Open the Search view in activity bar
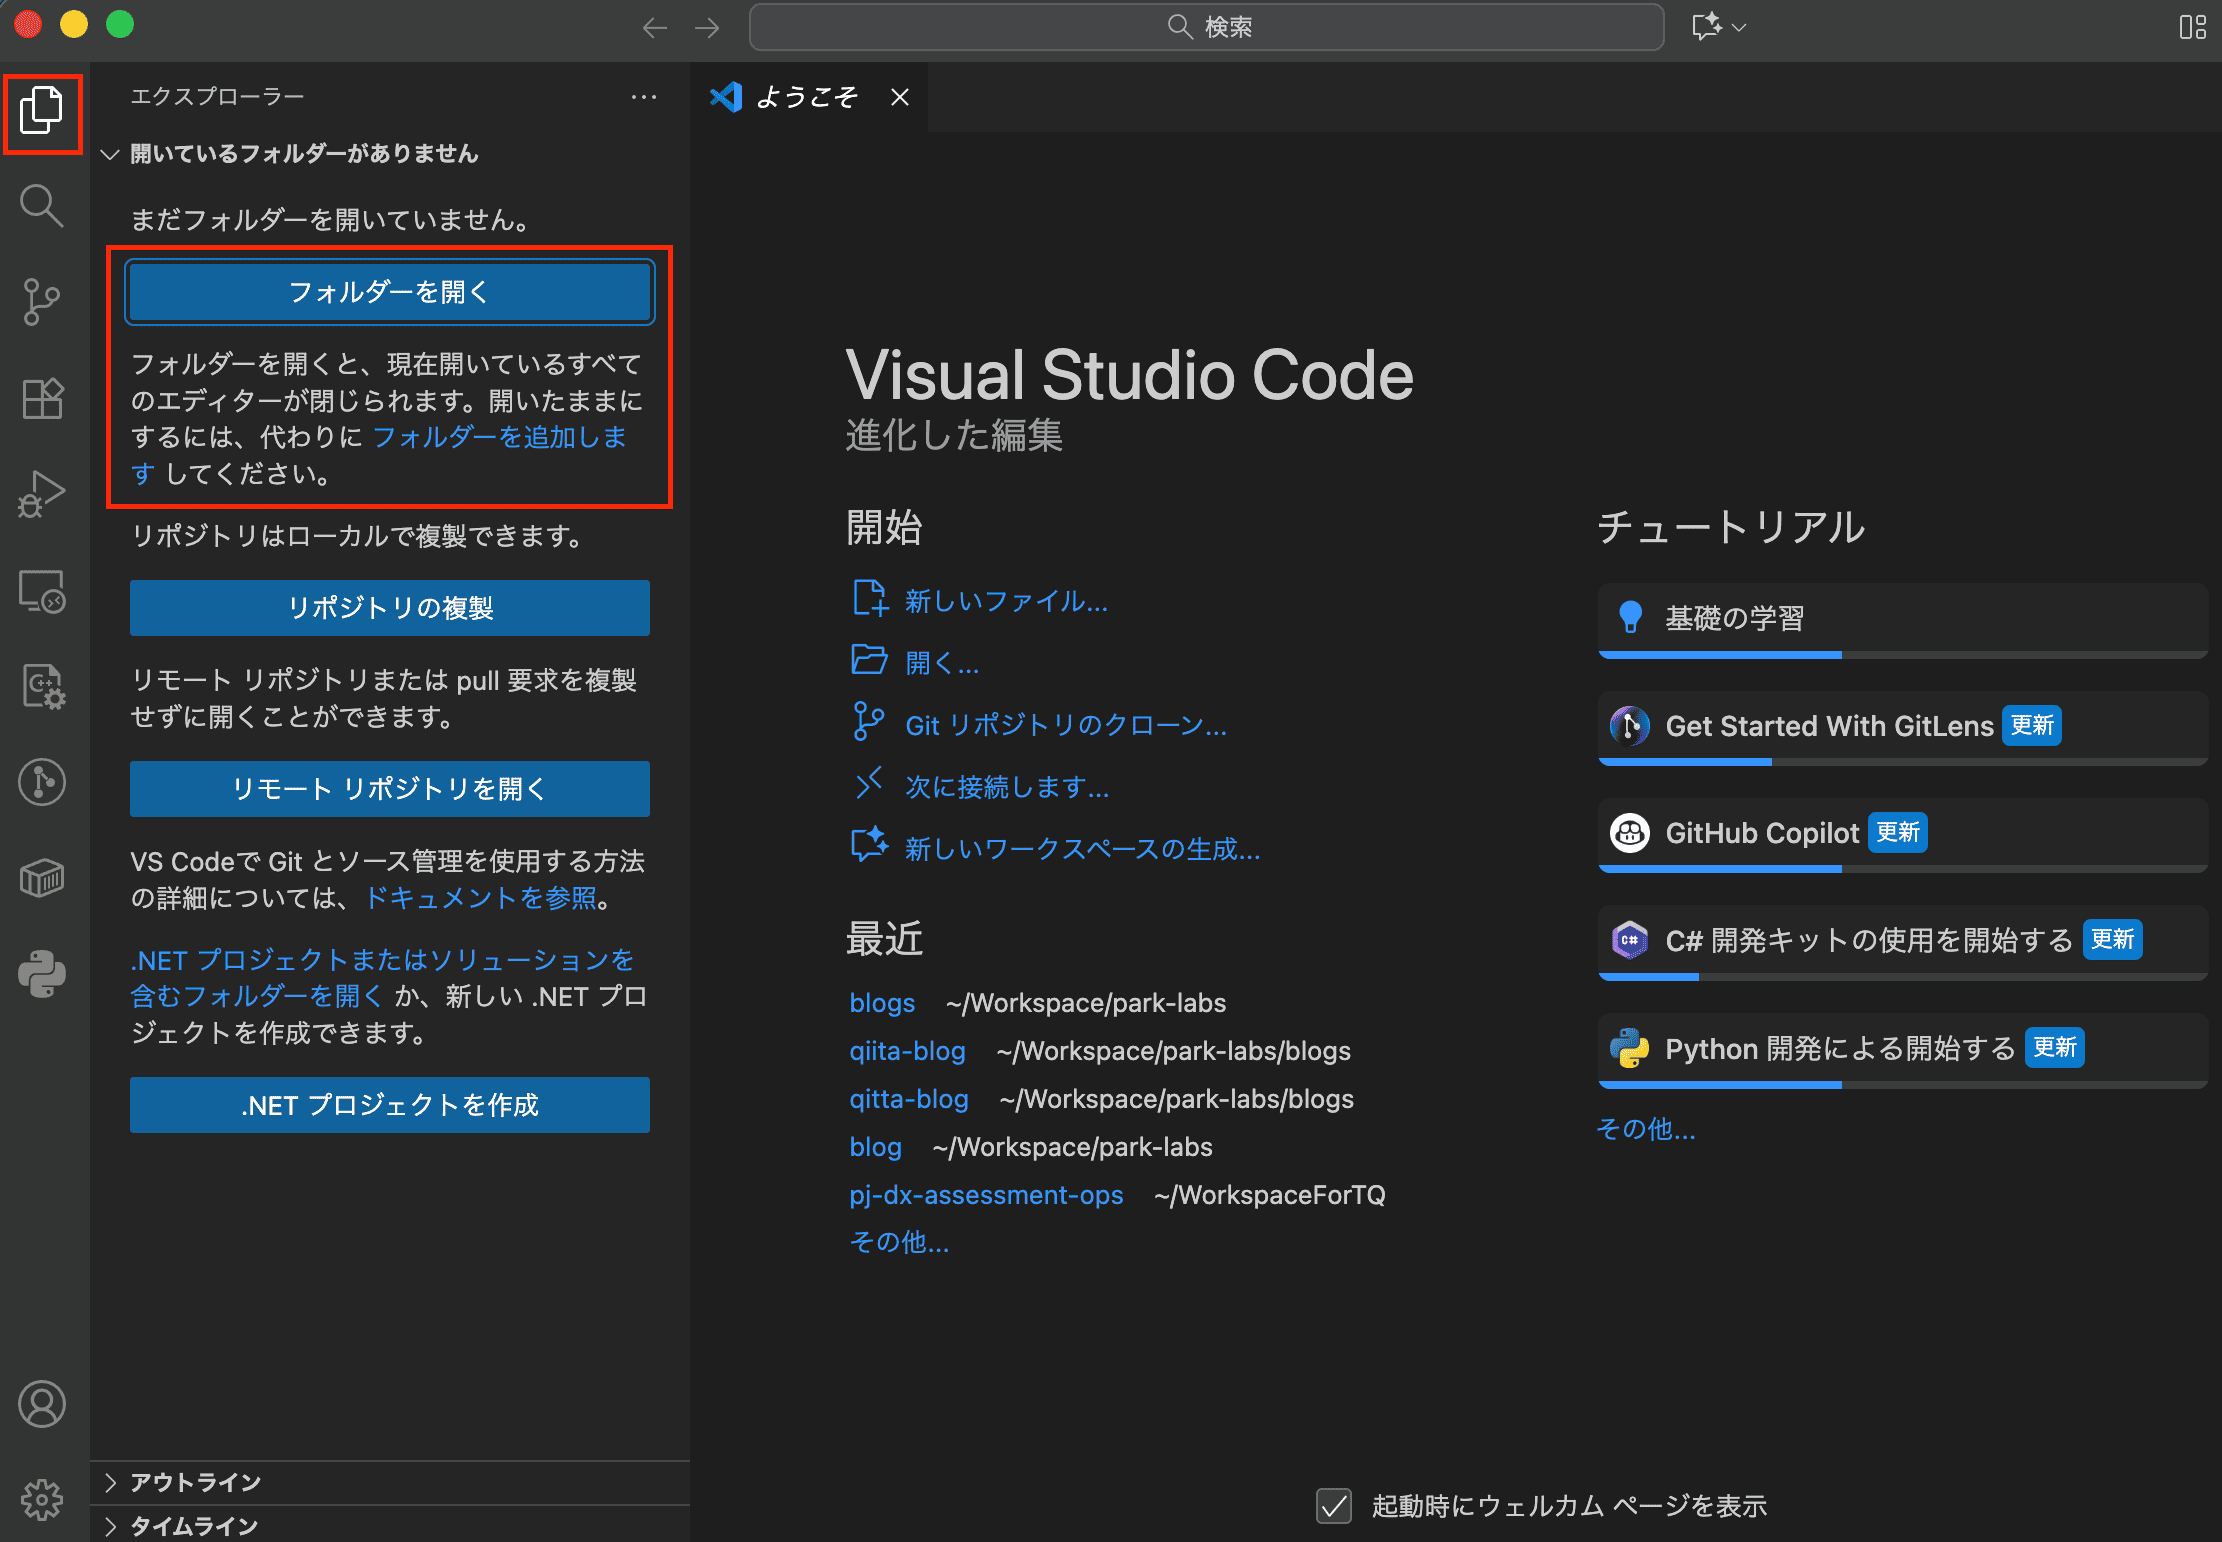Viewport: 2222px width, 1542px height. click(x=41, y=205)
